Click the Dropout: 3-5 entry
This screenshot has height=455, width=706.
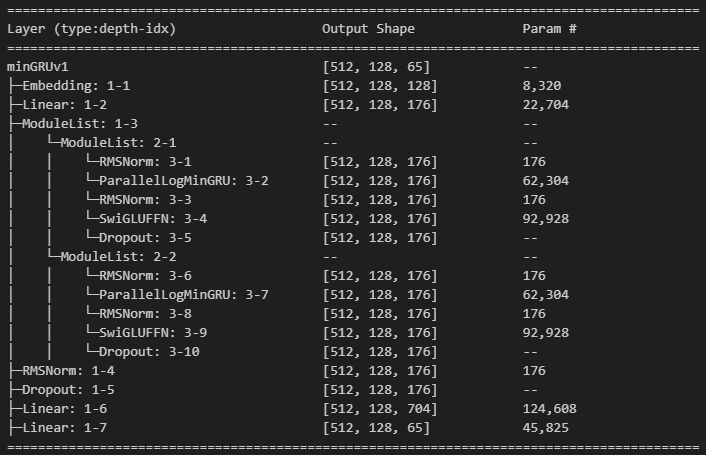pyautogui.click(x=145, y=238)
